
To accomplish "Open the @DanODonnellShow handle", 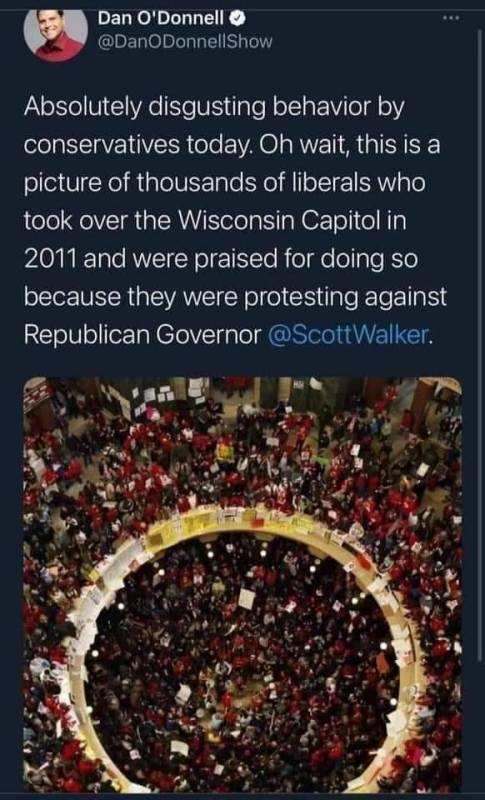I will coord(185,42).
